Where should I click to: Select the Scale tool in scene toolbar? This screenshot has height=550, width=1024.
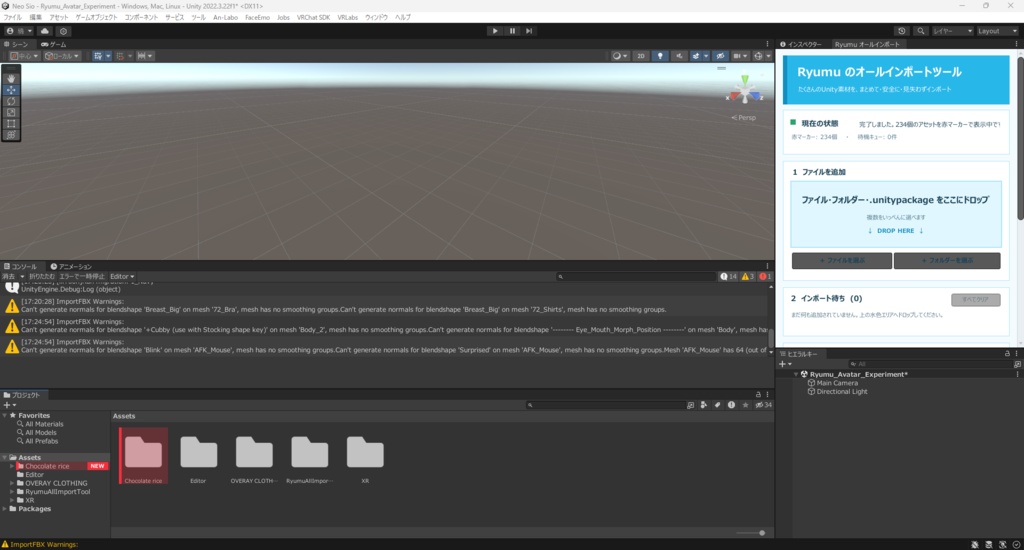11,112
